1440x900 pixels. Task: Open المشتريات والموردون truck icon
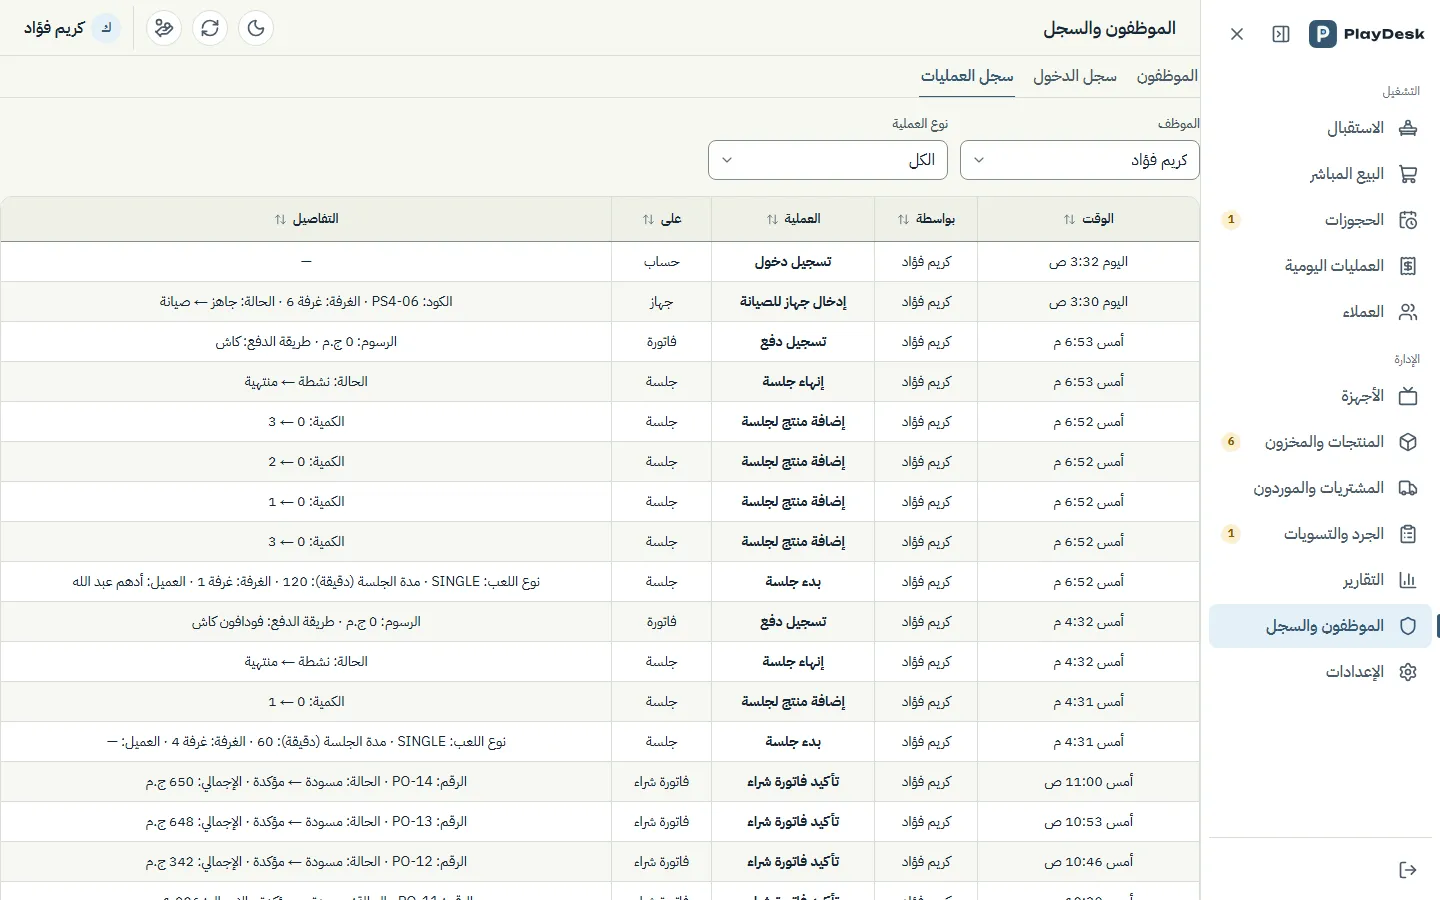click(x=1408, y=488)
